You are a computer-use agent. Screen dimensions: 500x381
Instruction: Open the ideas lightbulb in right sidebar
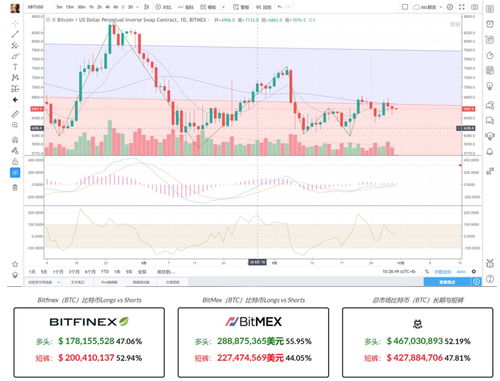click(490, 86)
